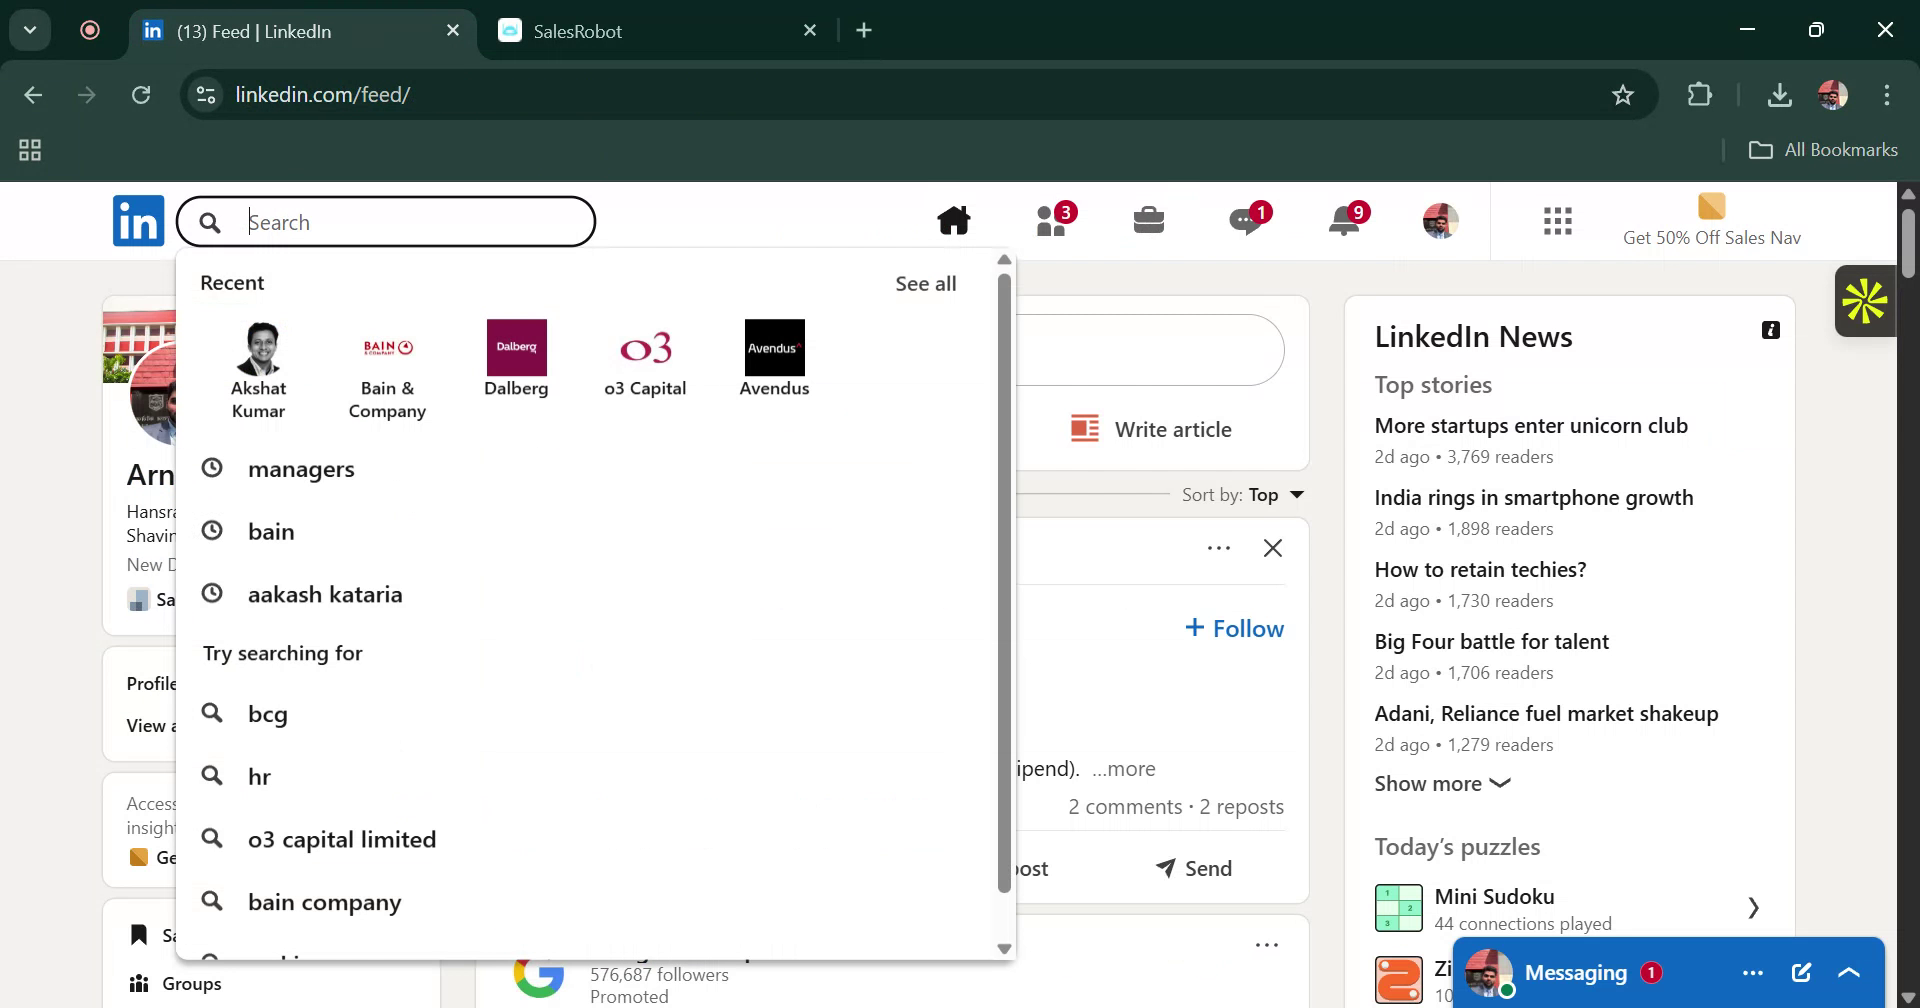
Task: Click See all recent searches
Action: [x=925, y=283]
